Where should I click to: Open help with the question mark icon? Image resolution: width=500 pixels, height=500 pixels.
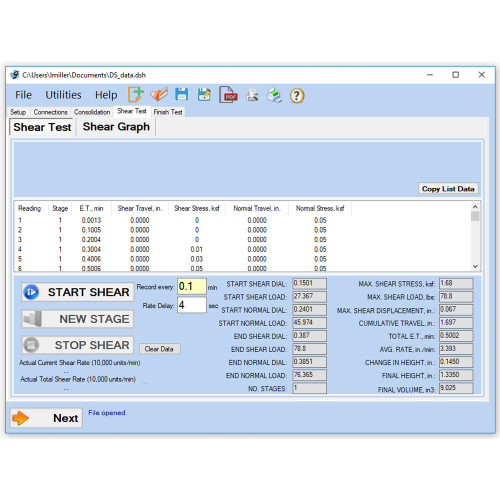(x=297, y=96)
